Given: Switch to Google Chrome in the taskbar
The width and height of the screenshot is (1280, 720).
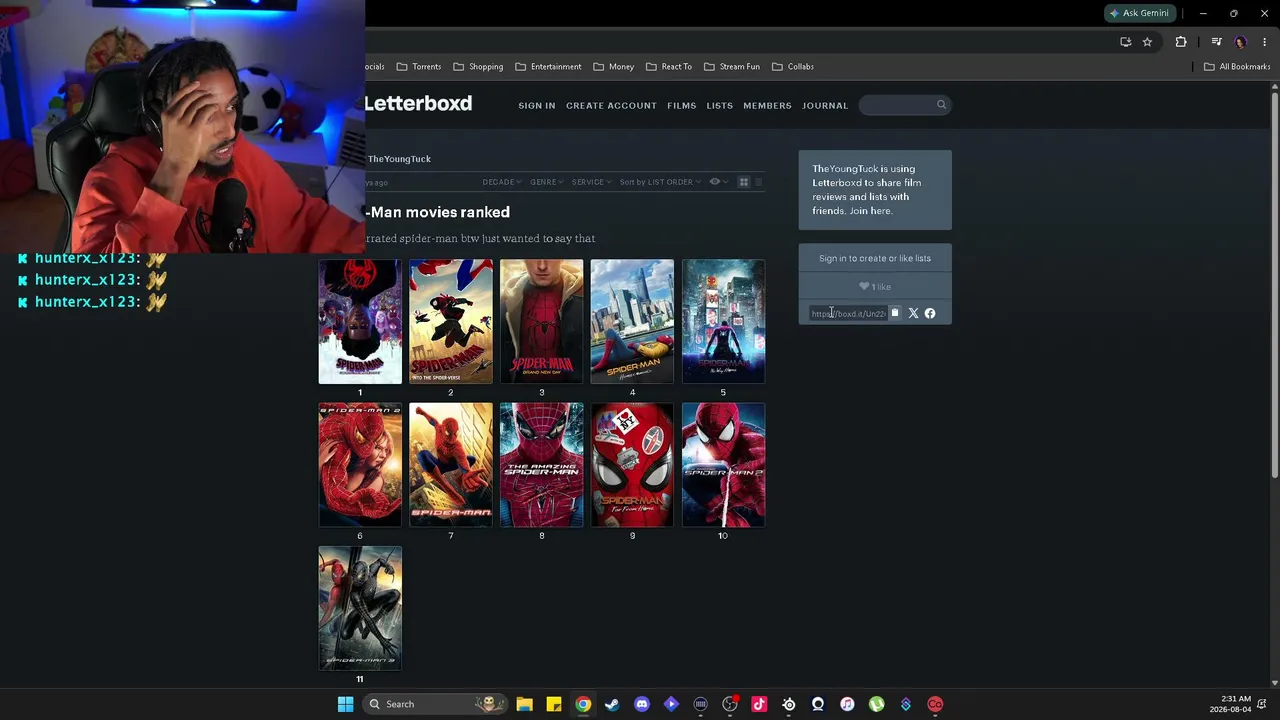Looking at the screenshot, I should coord(583,704).
